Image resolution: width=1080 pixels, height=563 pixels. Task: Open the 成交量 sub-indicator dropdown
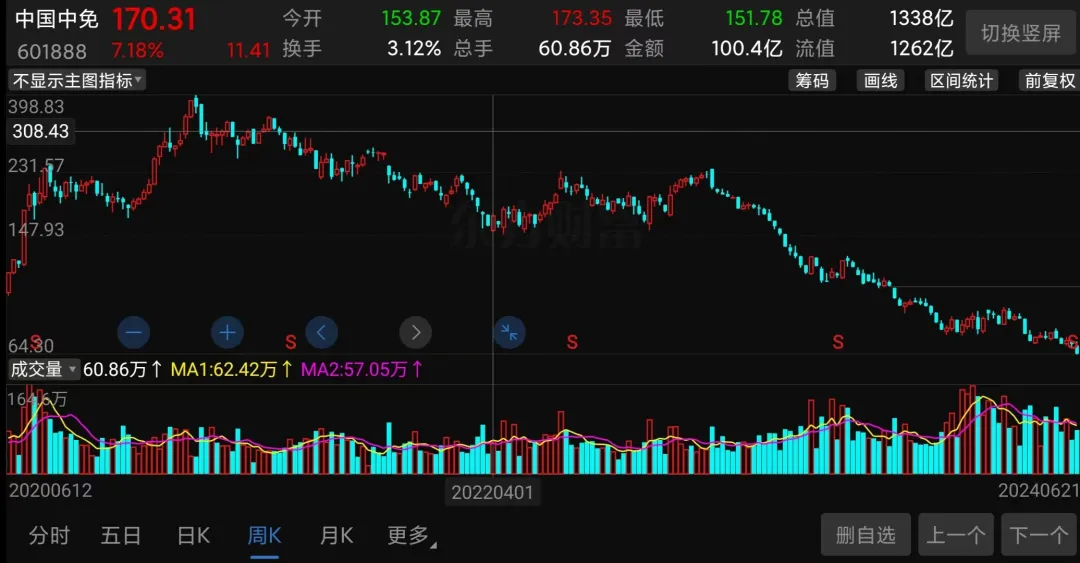click(43, 369)
